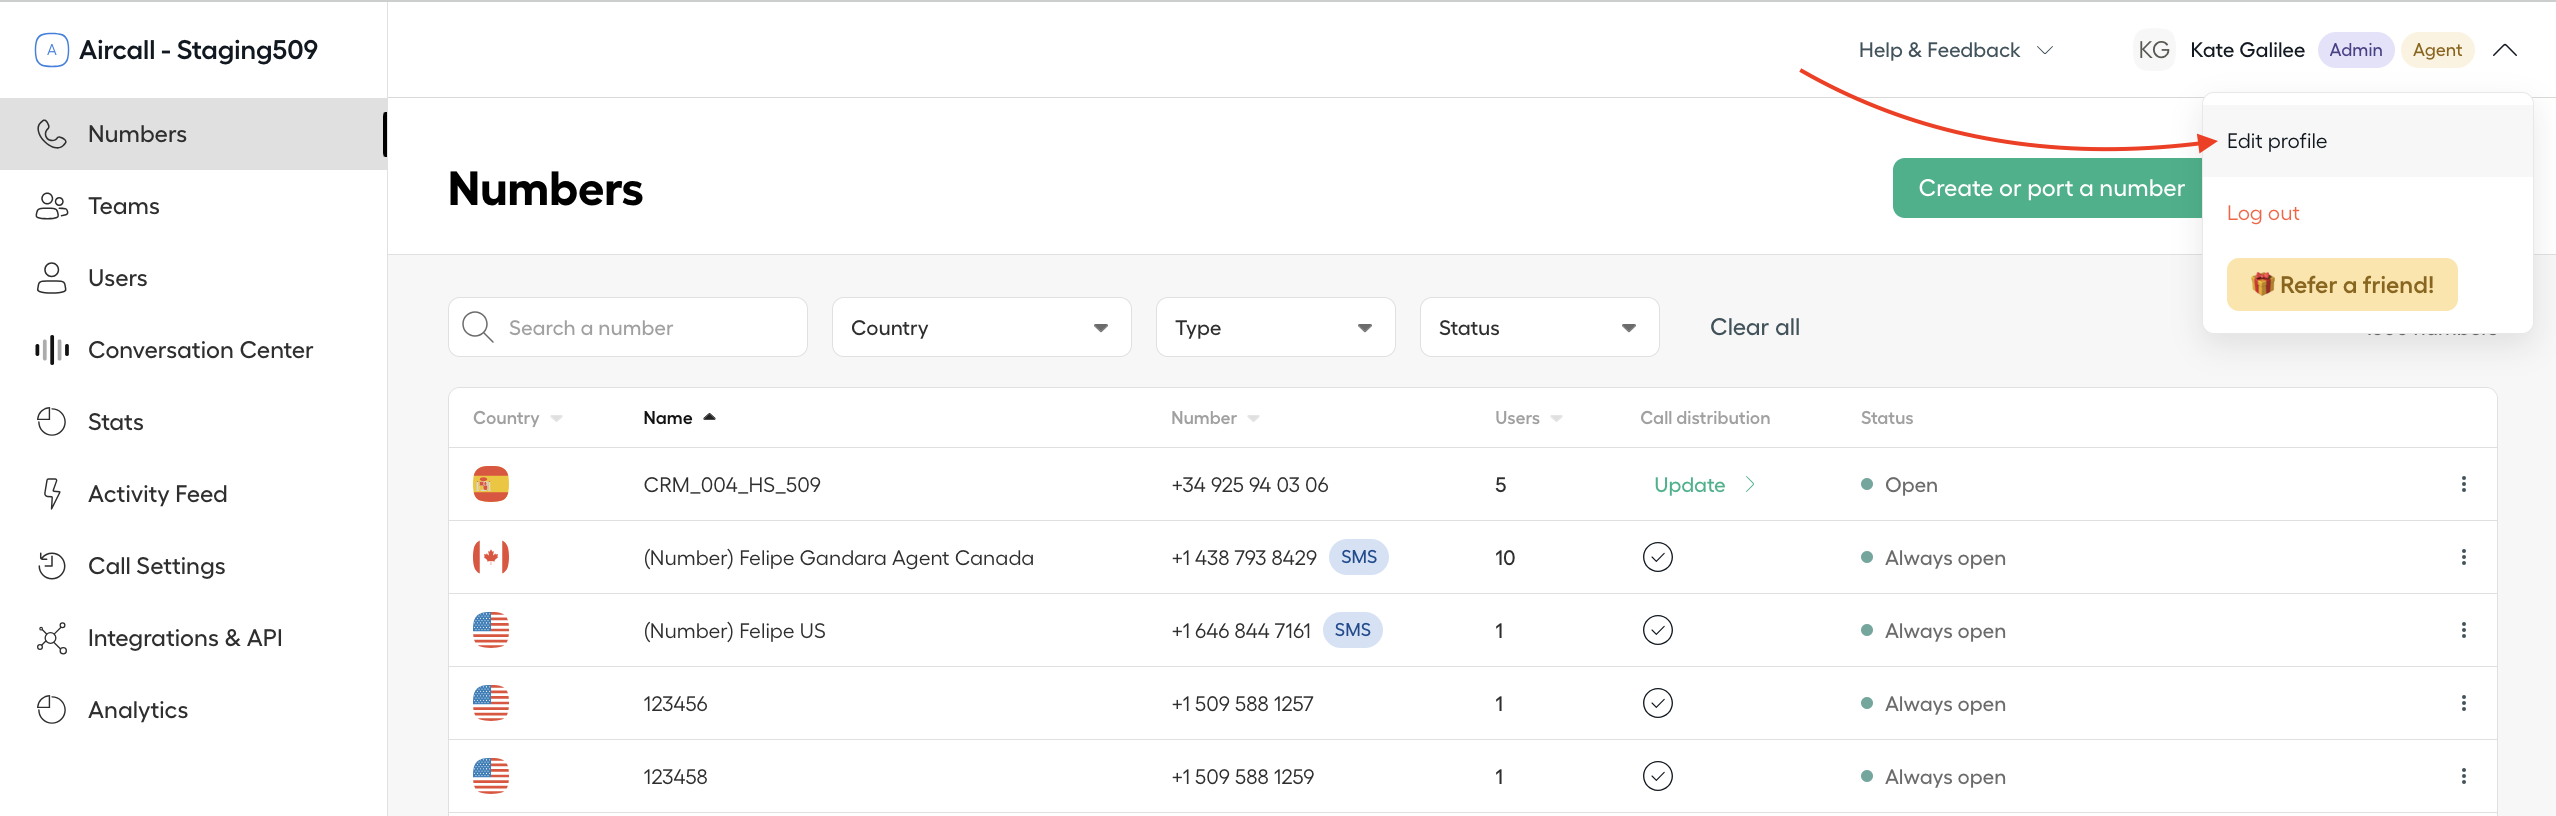The image size is (2556, 816).
Task: Click call distribution checkmark for (Number) Felipe US
Action: click(x=1658, y=630)
